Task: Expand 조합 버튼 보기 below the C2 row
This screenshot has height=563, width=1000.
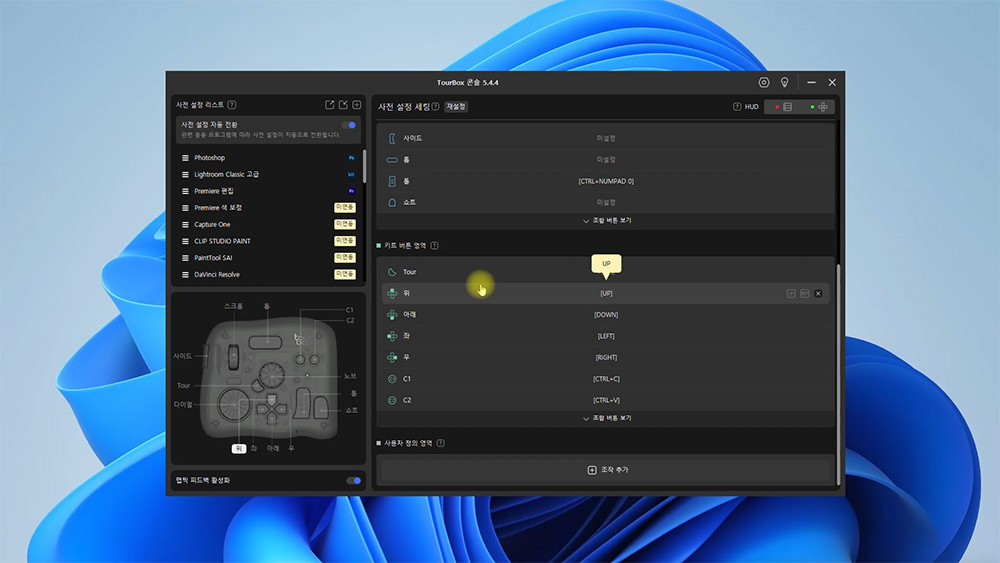Action: pos(607,418)
